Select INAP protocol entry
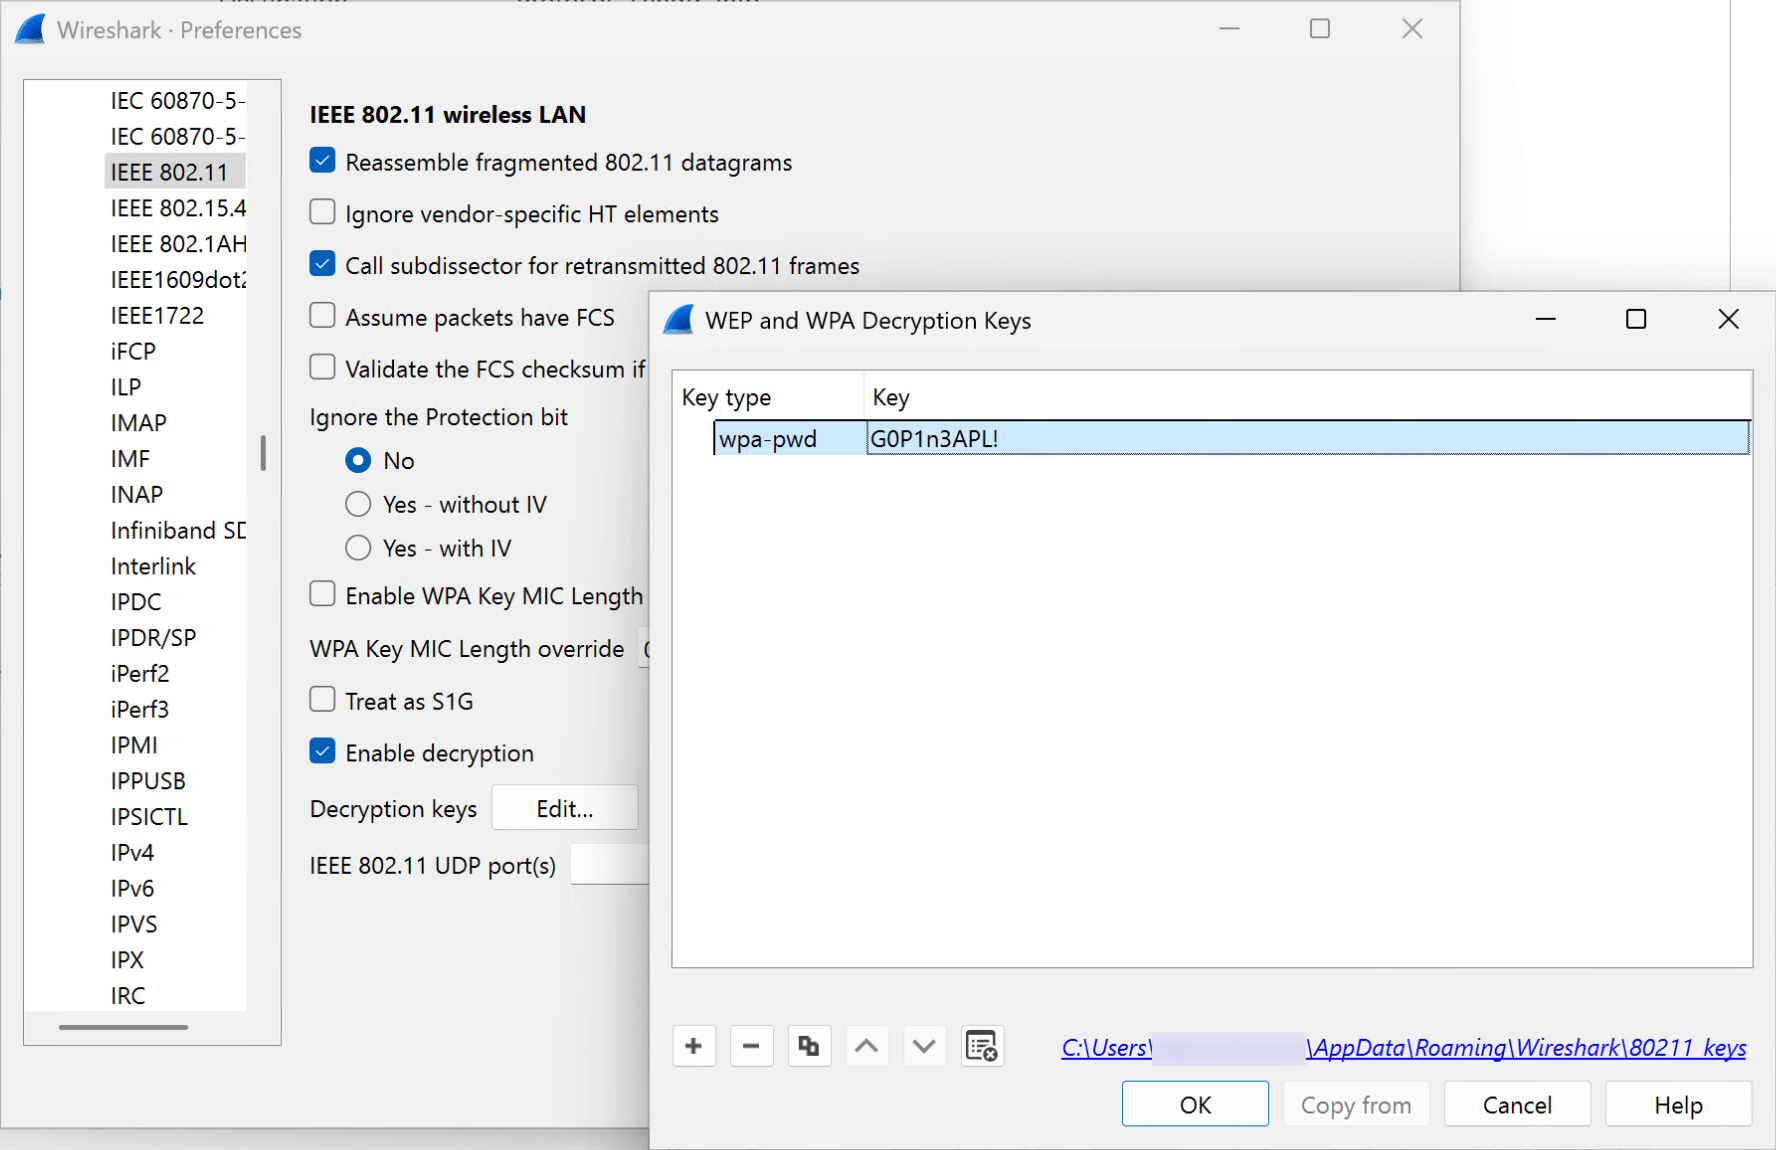 point(137,495)
